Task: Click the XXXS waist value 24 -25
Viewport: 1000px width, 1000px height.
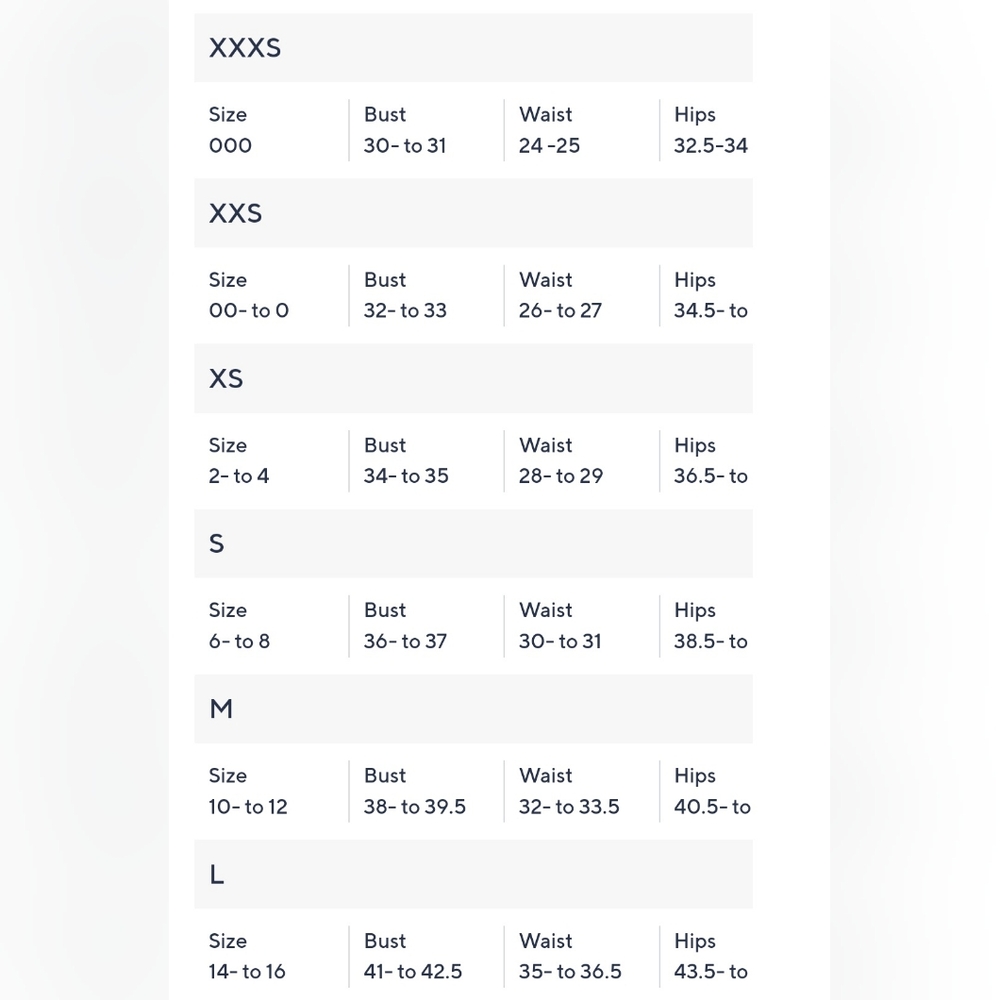Action: click(549, 145)
